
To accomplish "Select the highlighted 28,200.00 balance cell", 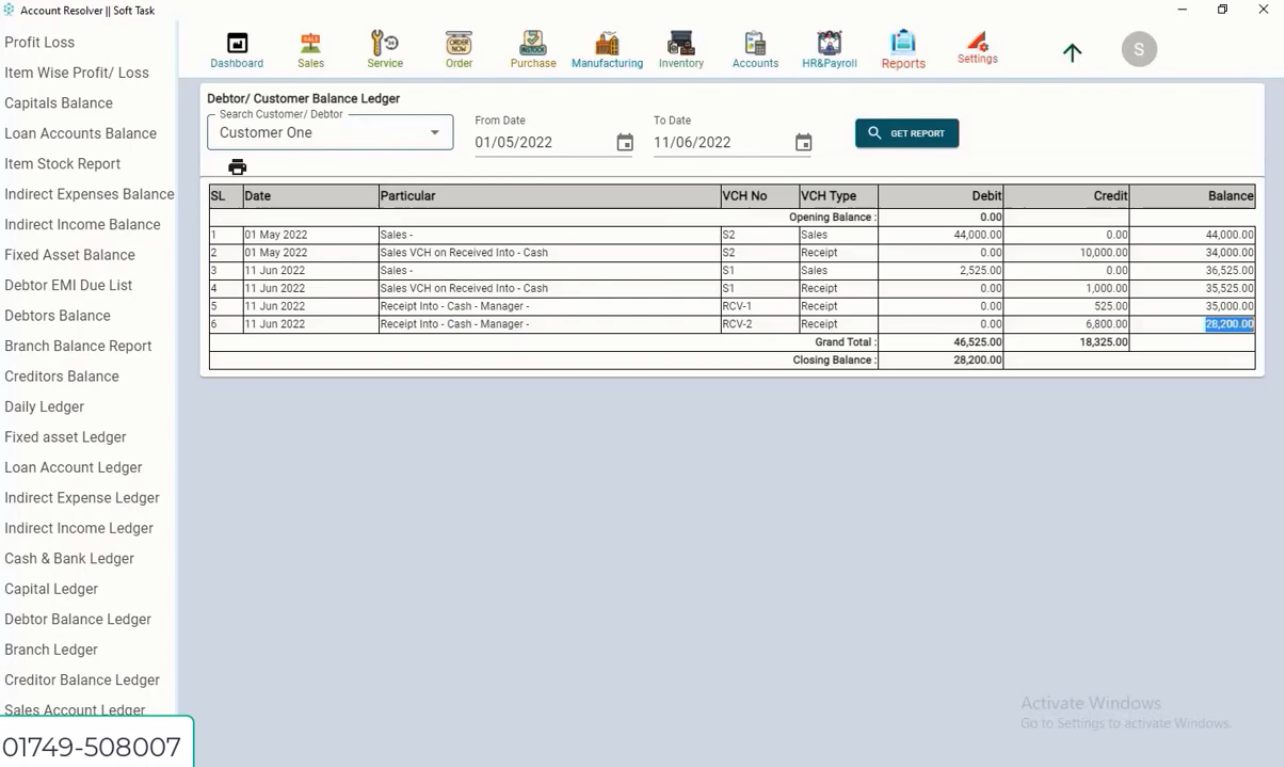I will 1230,324.
